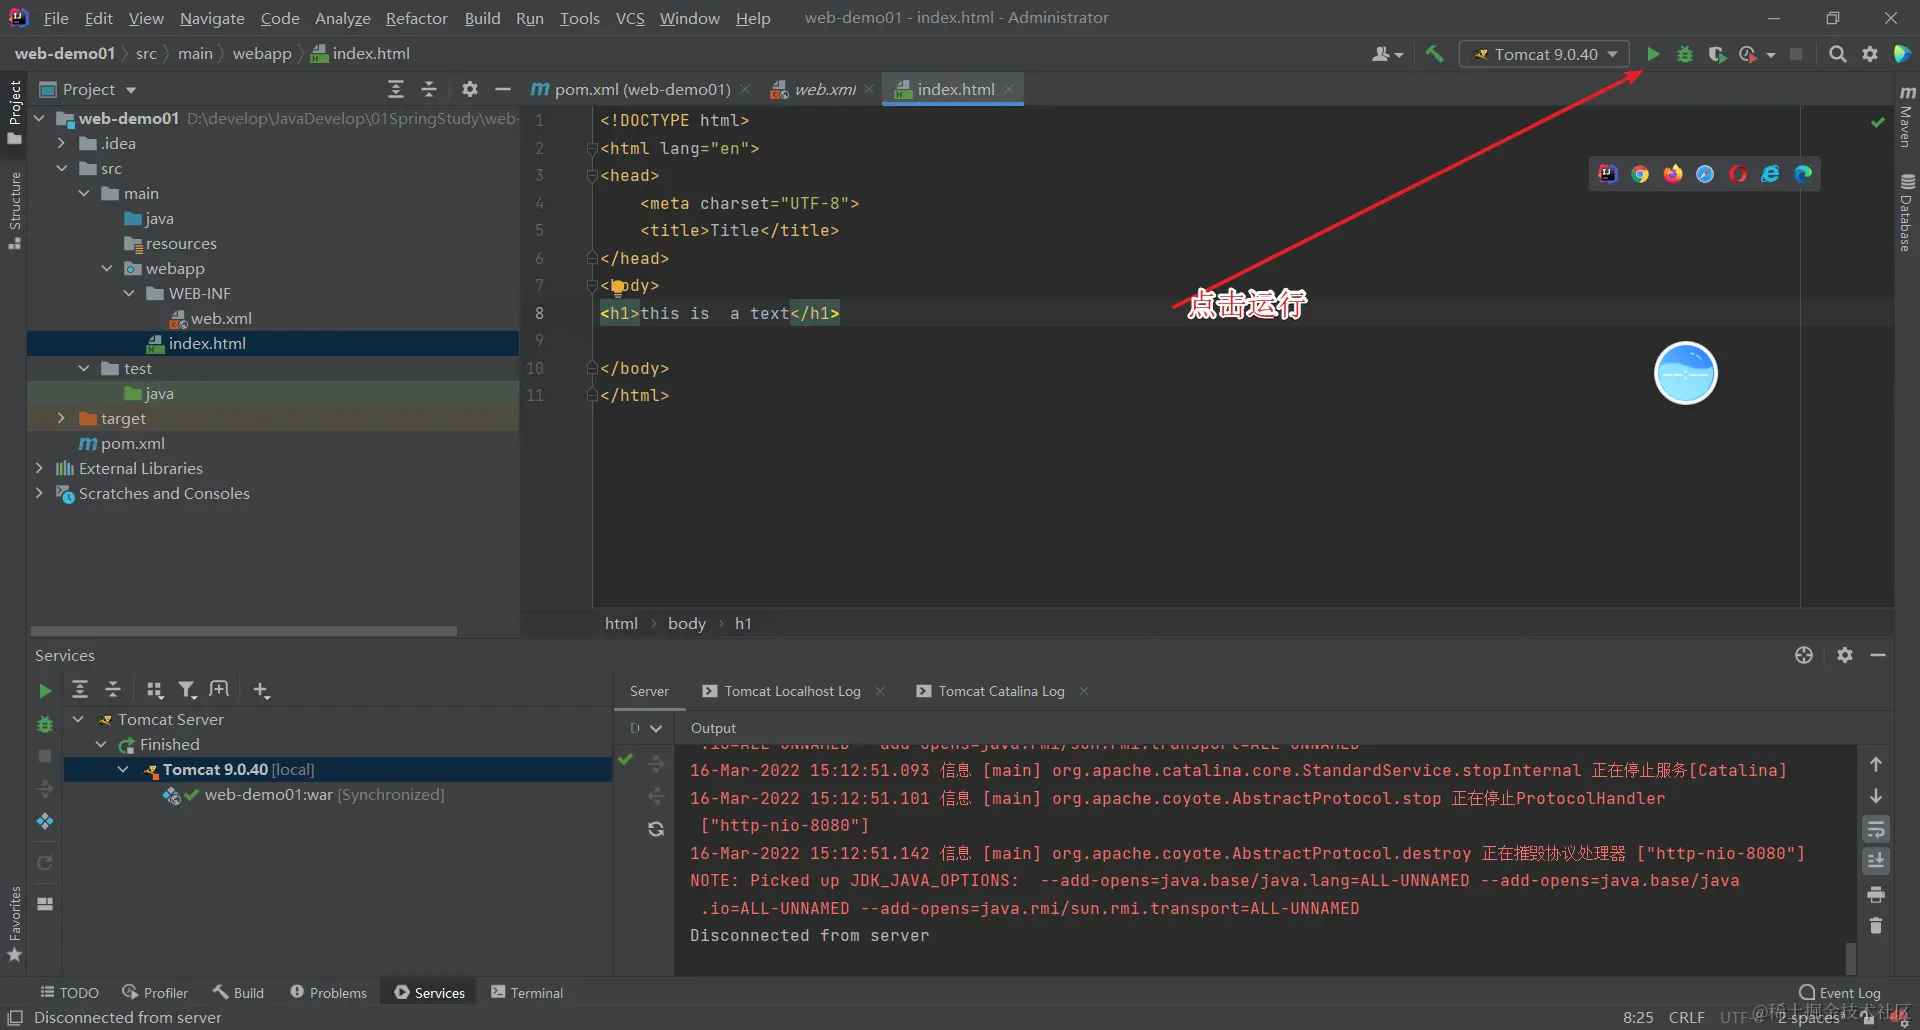
Task: Open Tomcat Catalina Log tab
Action: [x=1001, y=691]
